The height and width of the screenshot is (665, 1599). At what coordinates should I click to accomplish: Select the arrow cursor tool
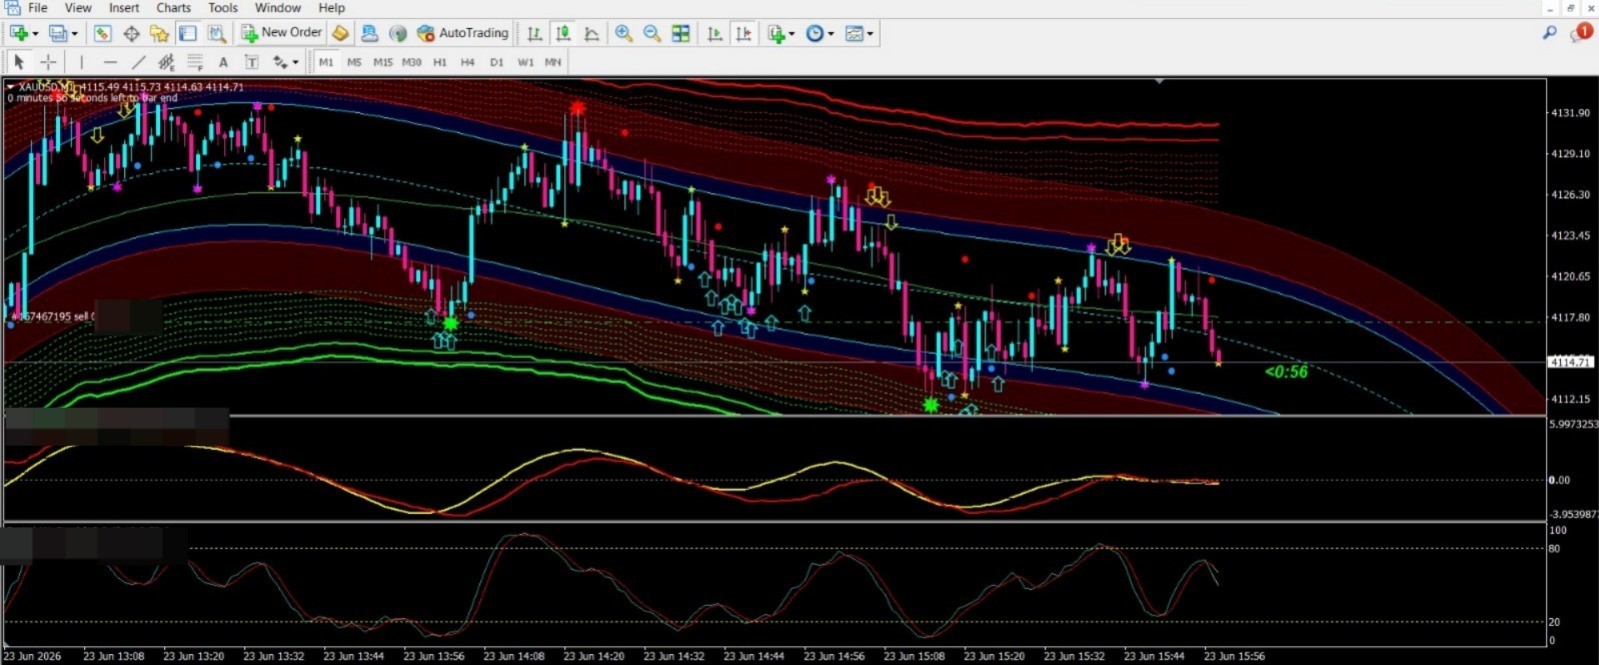[x=19, y=62]
